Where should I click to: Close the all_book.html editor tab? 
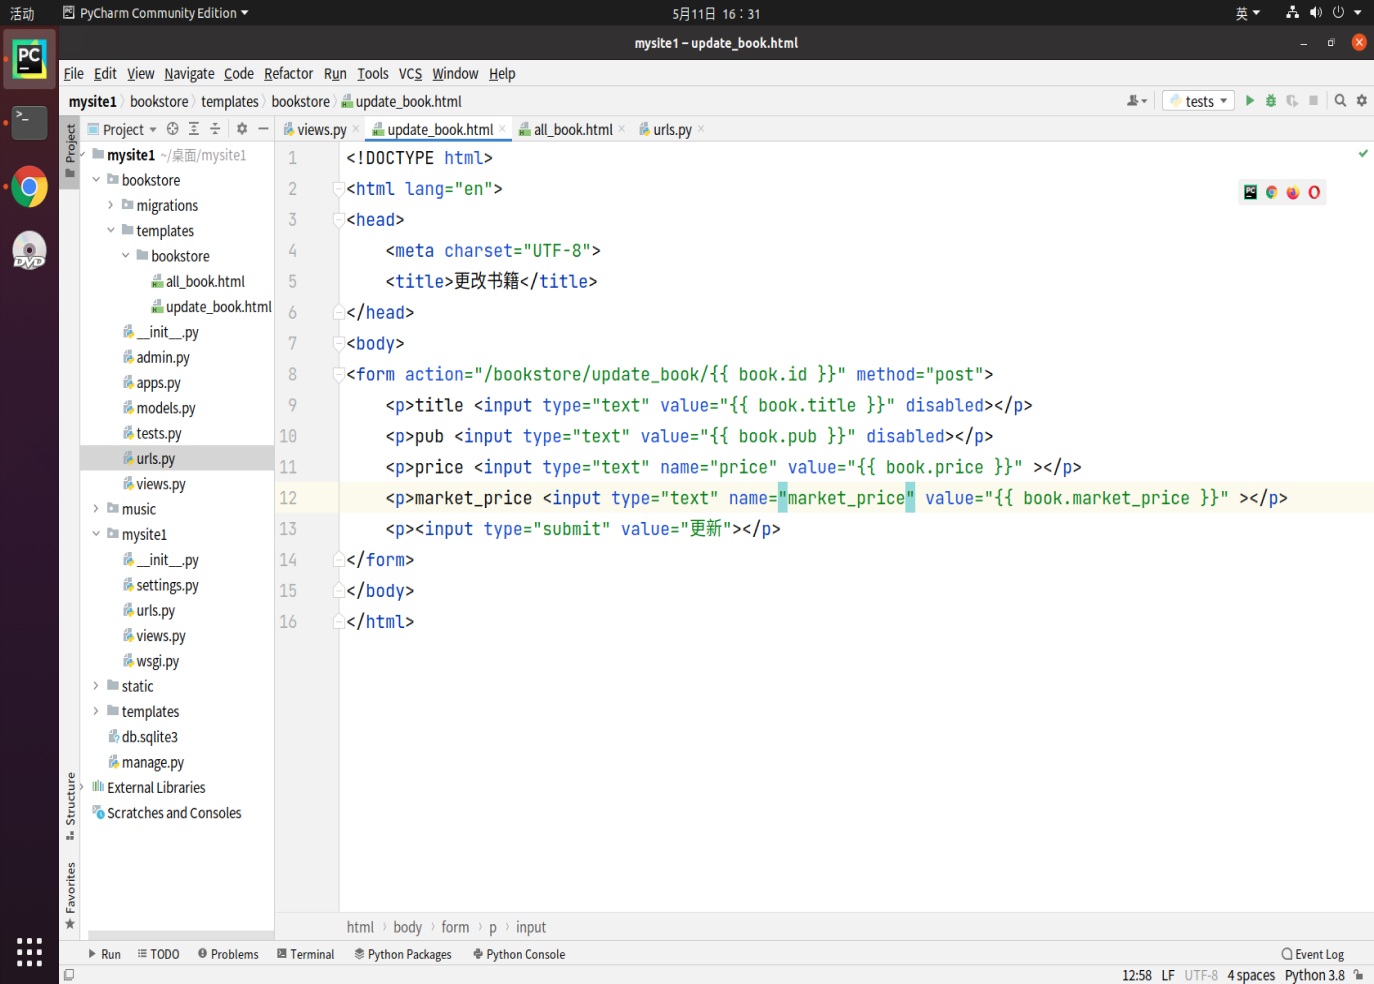point(622,129)
